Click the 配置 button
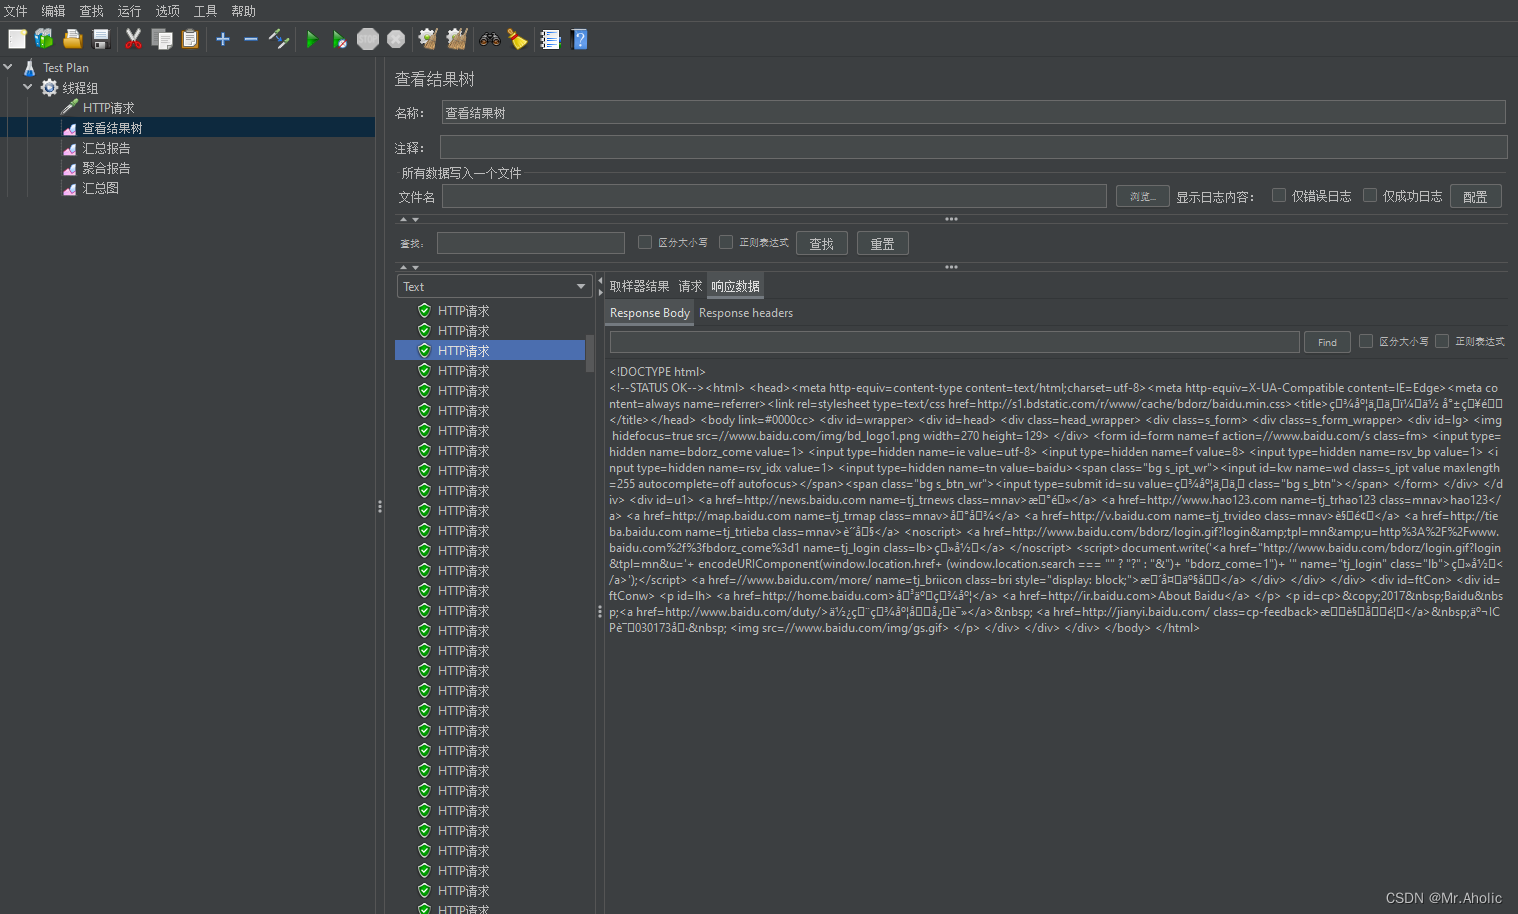1518x914 pixels. (1475, 196)
